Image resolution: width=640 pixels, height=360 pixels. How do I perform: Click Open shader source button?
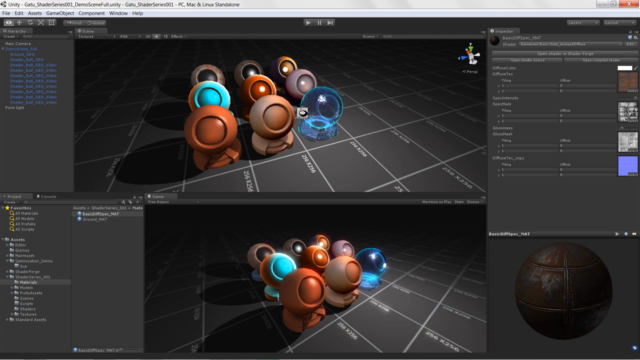pyautogui.click(x=527, y=60)
